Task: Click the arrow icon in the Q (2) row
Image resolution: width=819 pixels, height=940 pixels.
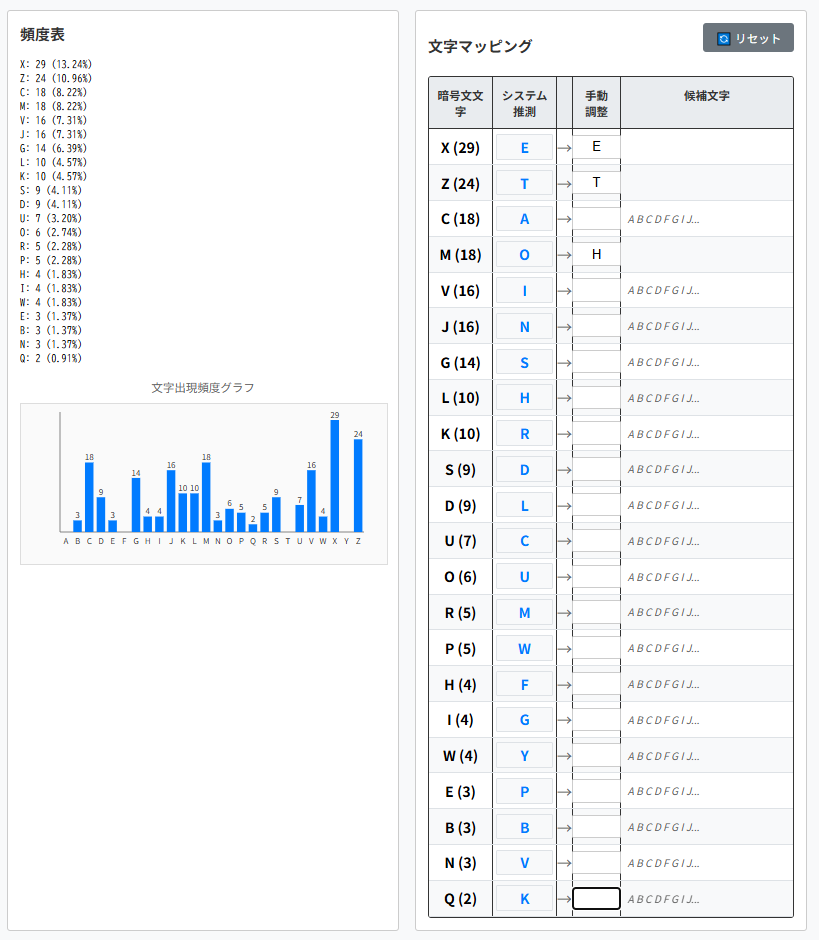Action: click(x=564, y=899)
